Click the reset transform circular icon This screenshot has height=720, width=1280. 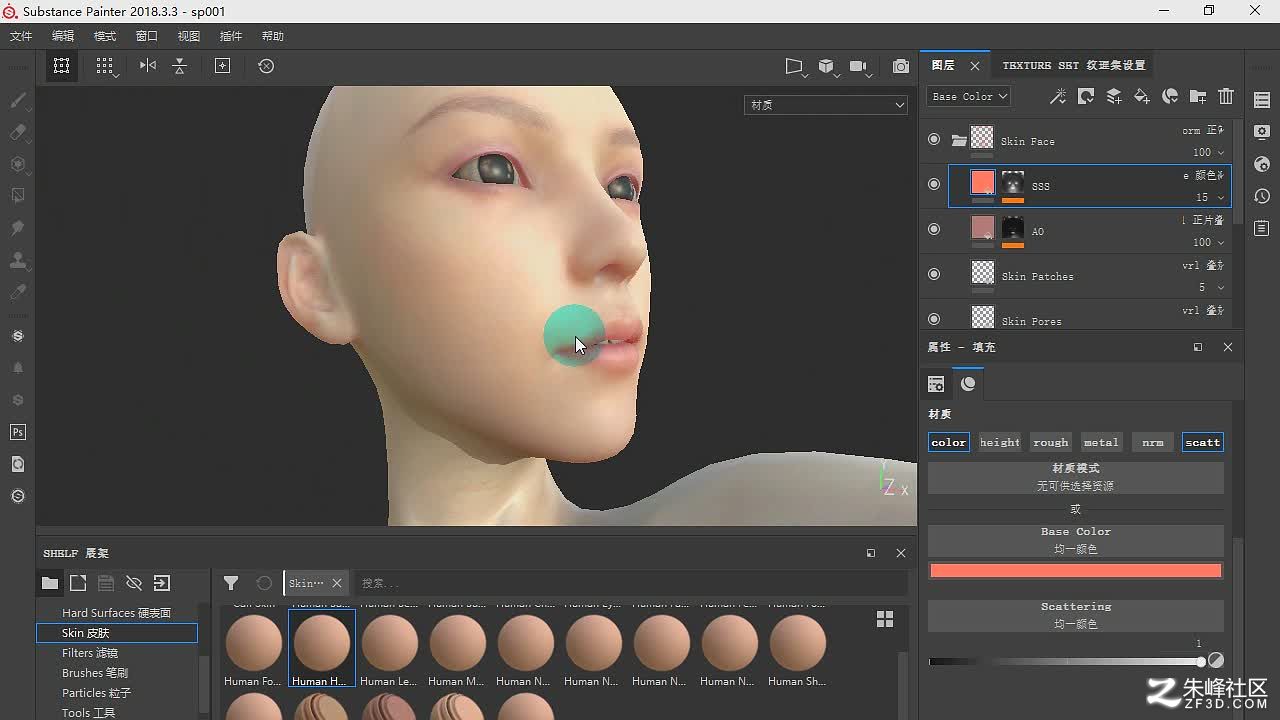coord(266,66)
